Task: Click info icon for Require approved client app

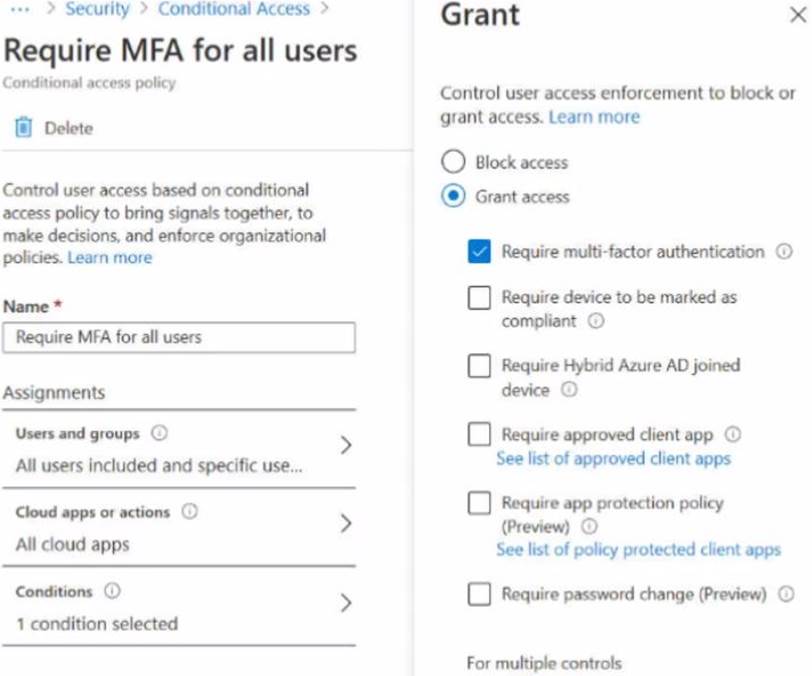Action: point(733,435)
